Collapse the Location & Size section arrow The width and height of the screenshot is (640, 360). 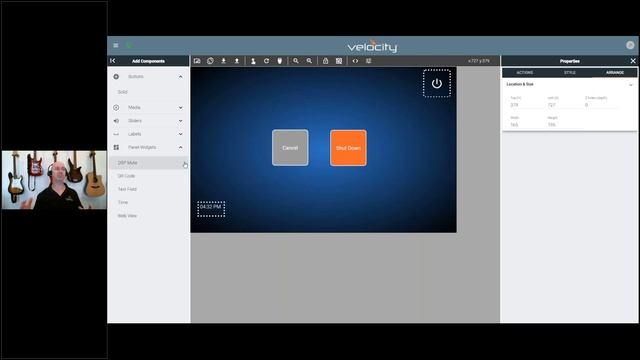[631, 84]
